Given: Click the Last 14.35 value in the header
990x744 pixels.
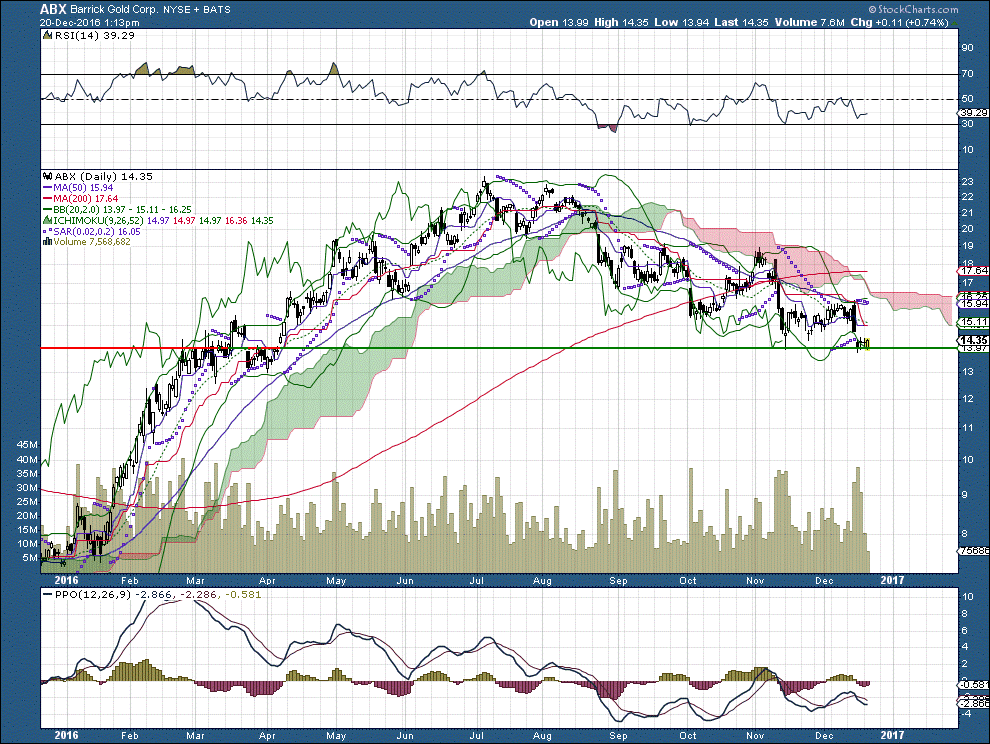Looking at the screenshot, I should coord(741,22).
